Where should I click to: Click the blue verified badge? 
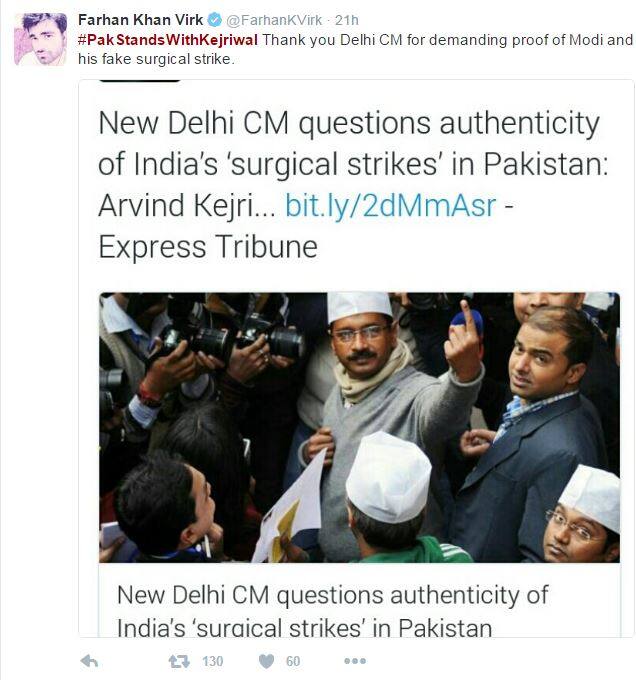point(214,20)
